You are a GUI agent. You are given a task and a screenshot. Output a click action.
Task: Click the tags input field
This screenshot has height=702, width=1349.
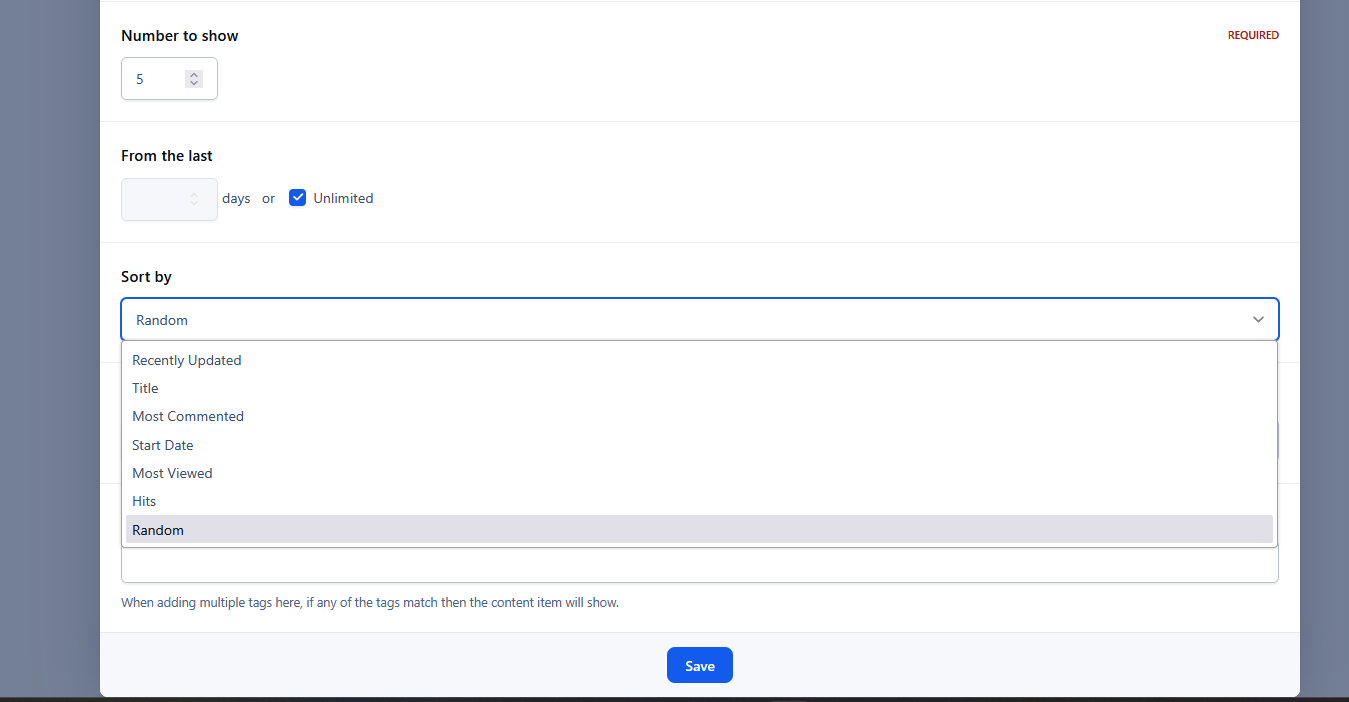coord(699,565)
